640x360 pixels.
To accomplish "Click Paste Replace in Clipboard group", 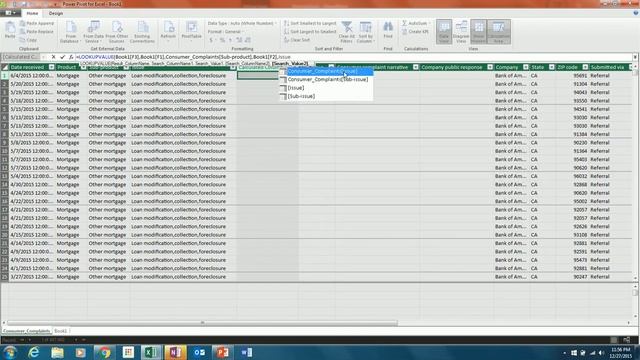I will [x=37, y=31].
